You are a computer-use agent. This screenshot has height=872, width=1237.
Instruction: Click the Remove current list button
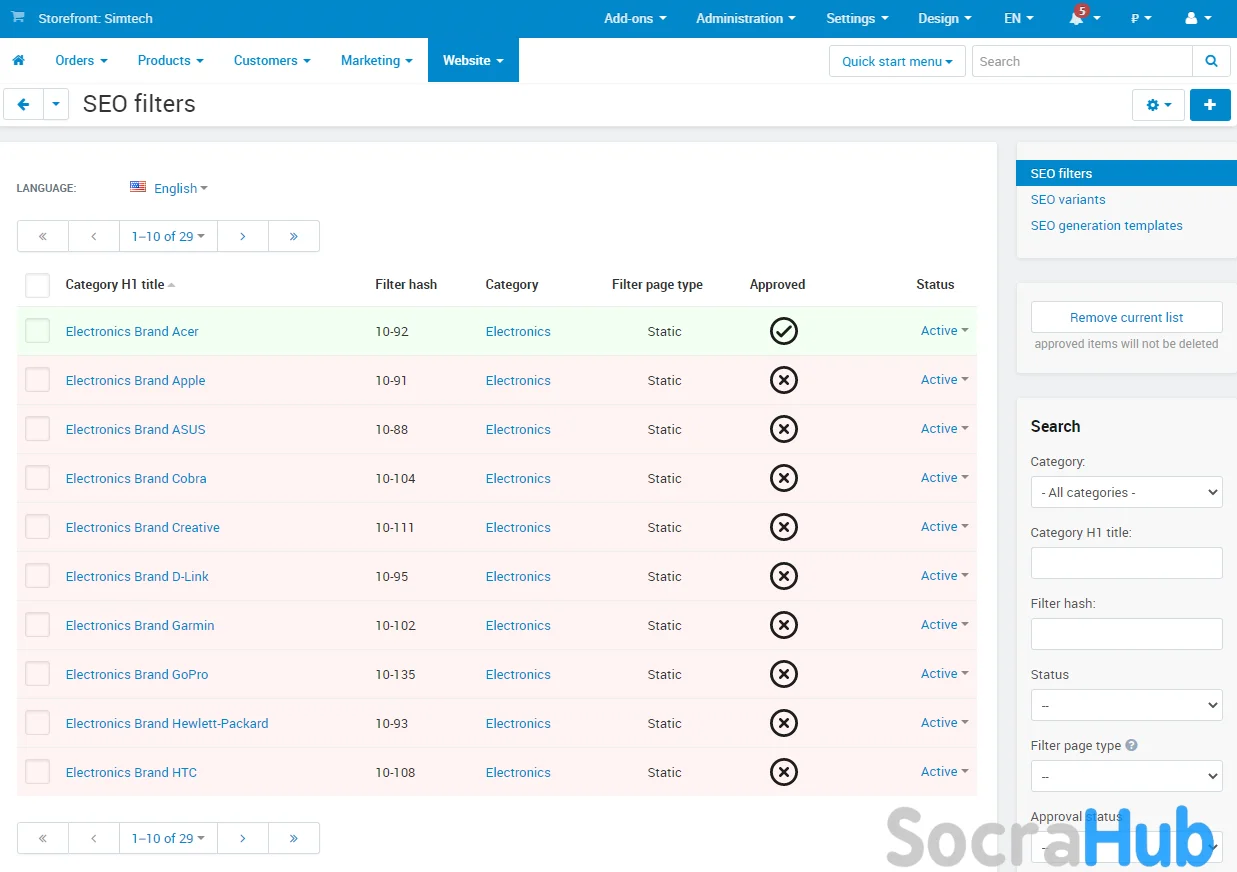[1126, 317]
